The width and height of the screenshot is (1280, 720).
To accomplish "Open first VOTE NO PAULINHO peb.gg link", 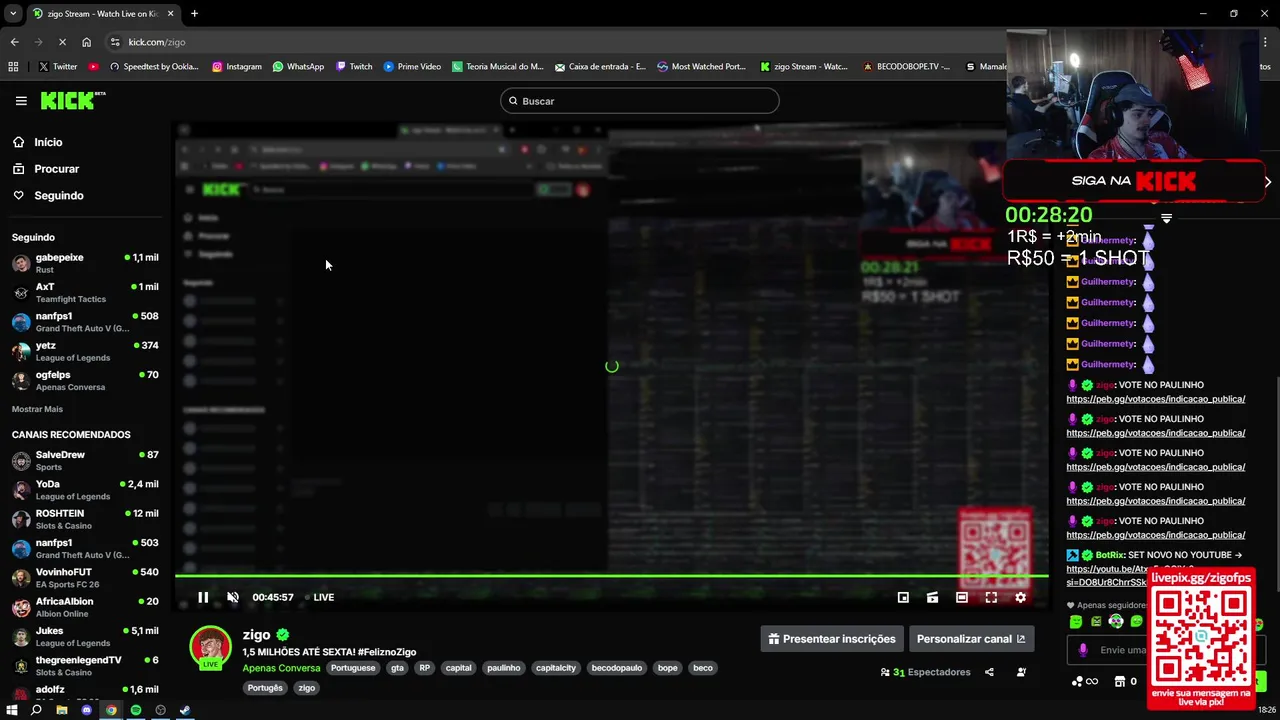I will point(1155,399).
